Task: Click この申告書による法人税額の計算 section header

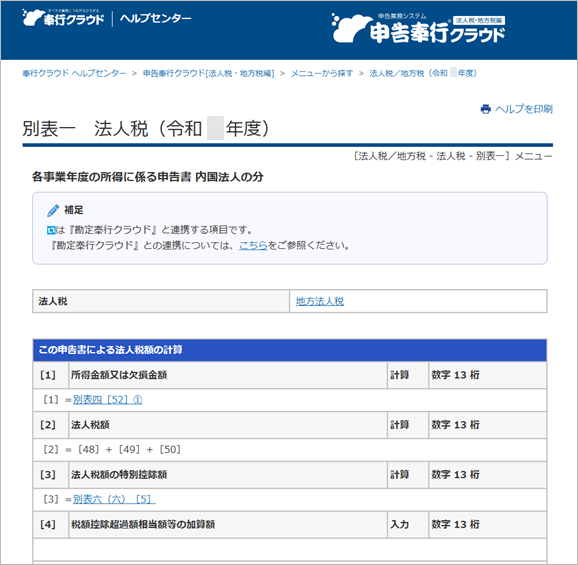Action: click(290, 350)
